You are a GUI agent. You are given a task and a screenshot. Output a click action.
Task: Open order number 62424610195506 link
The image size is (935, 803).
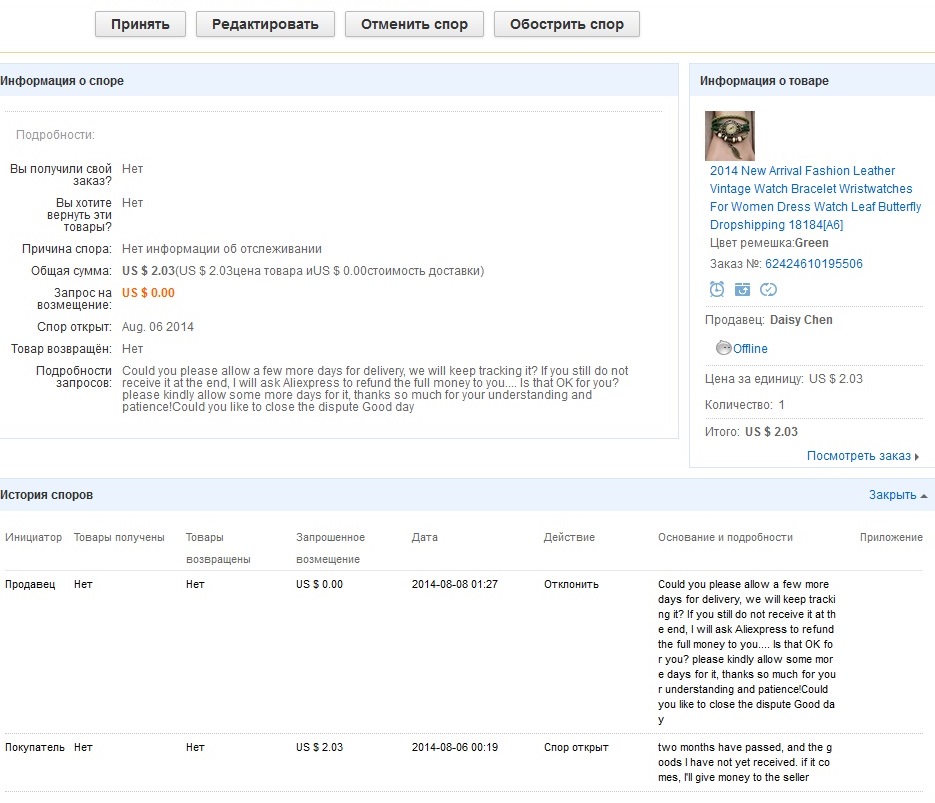click(813, 263)
